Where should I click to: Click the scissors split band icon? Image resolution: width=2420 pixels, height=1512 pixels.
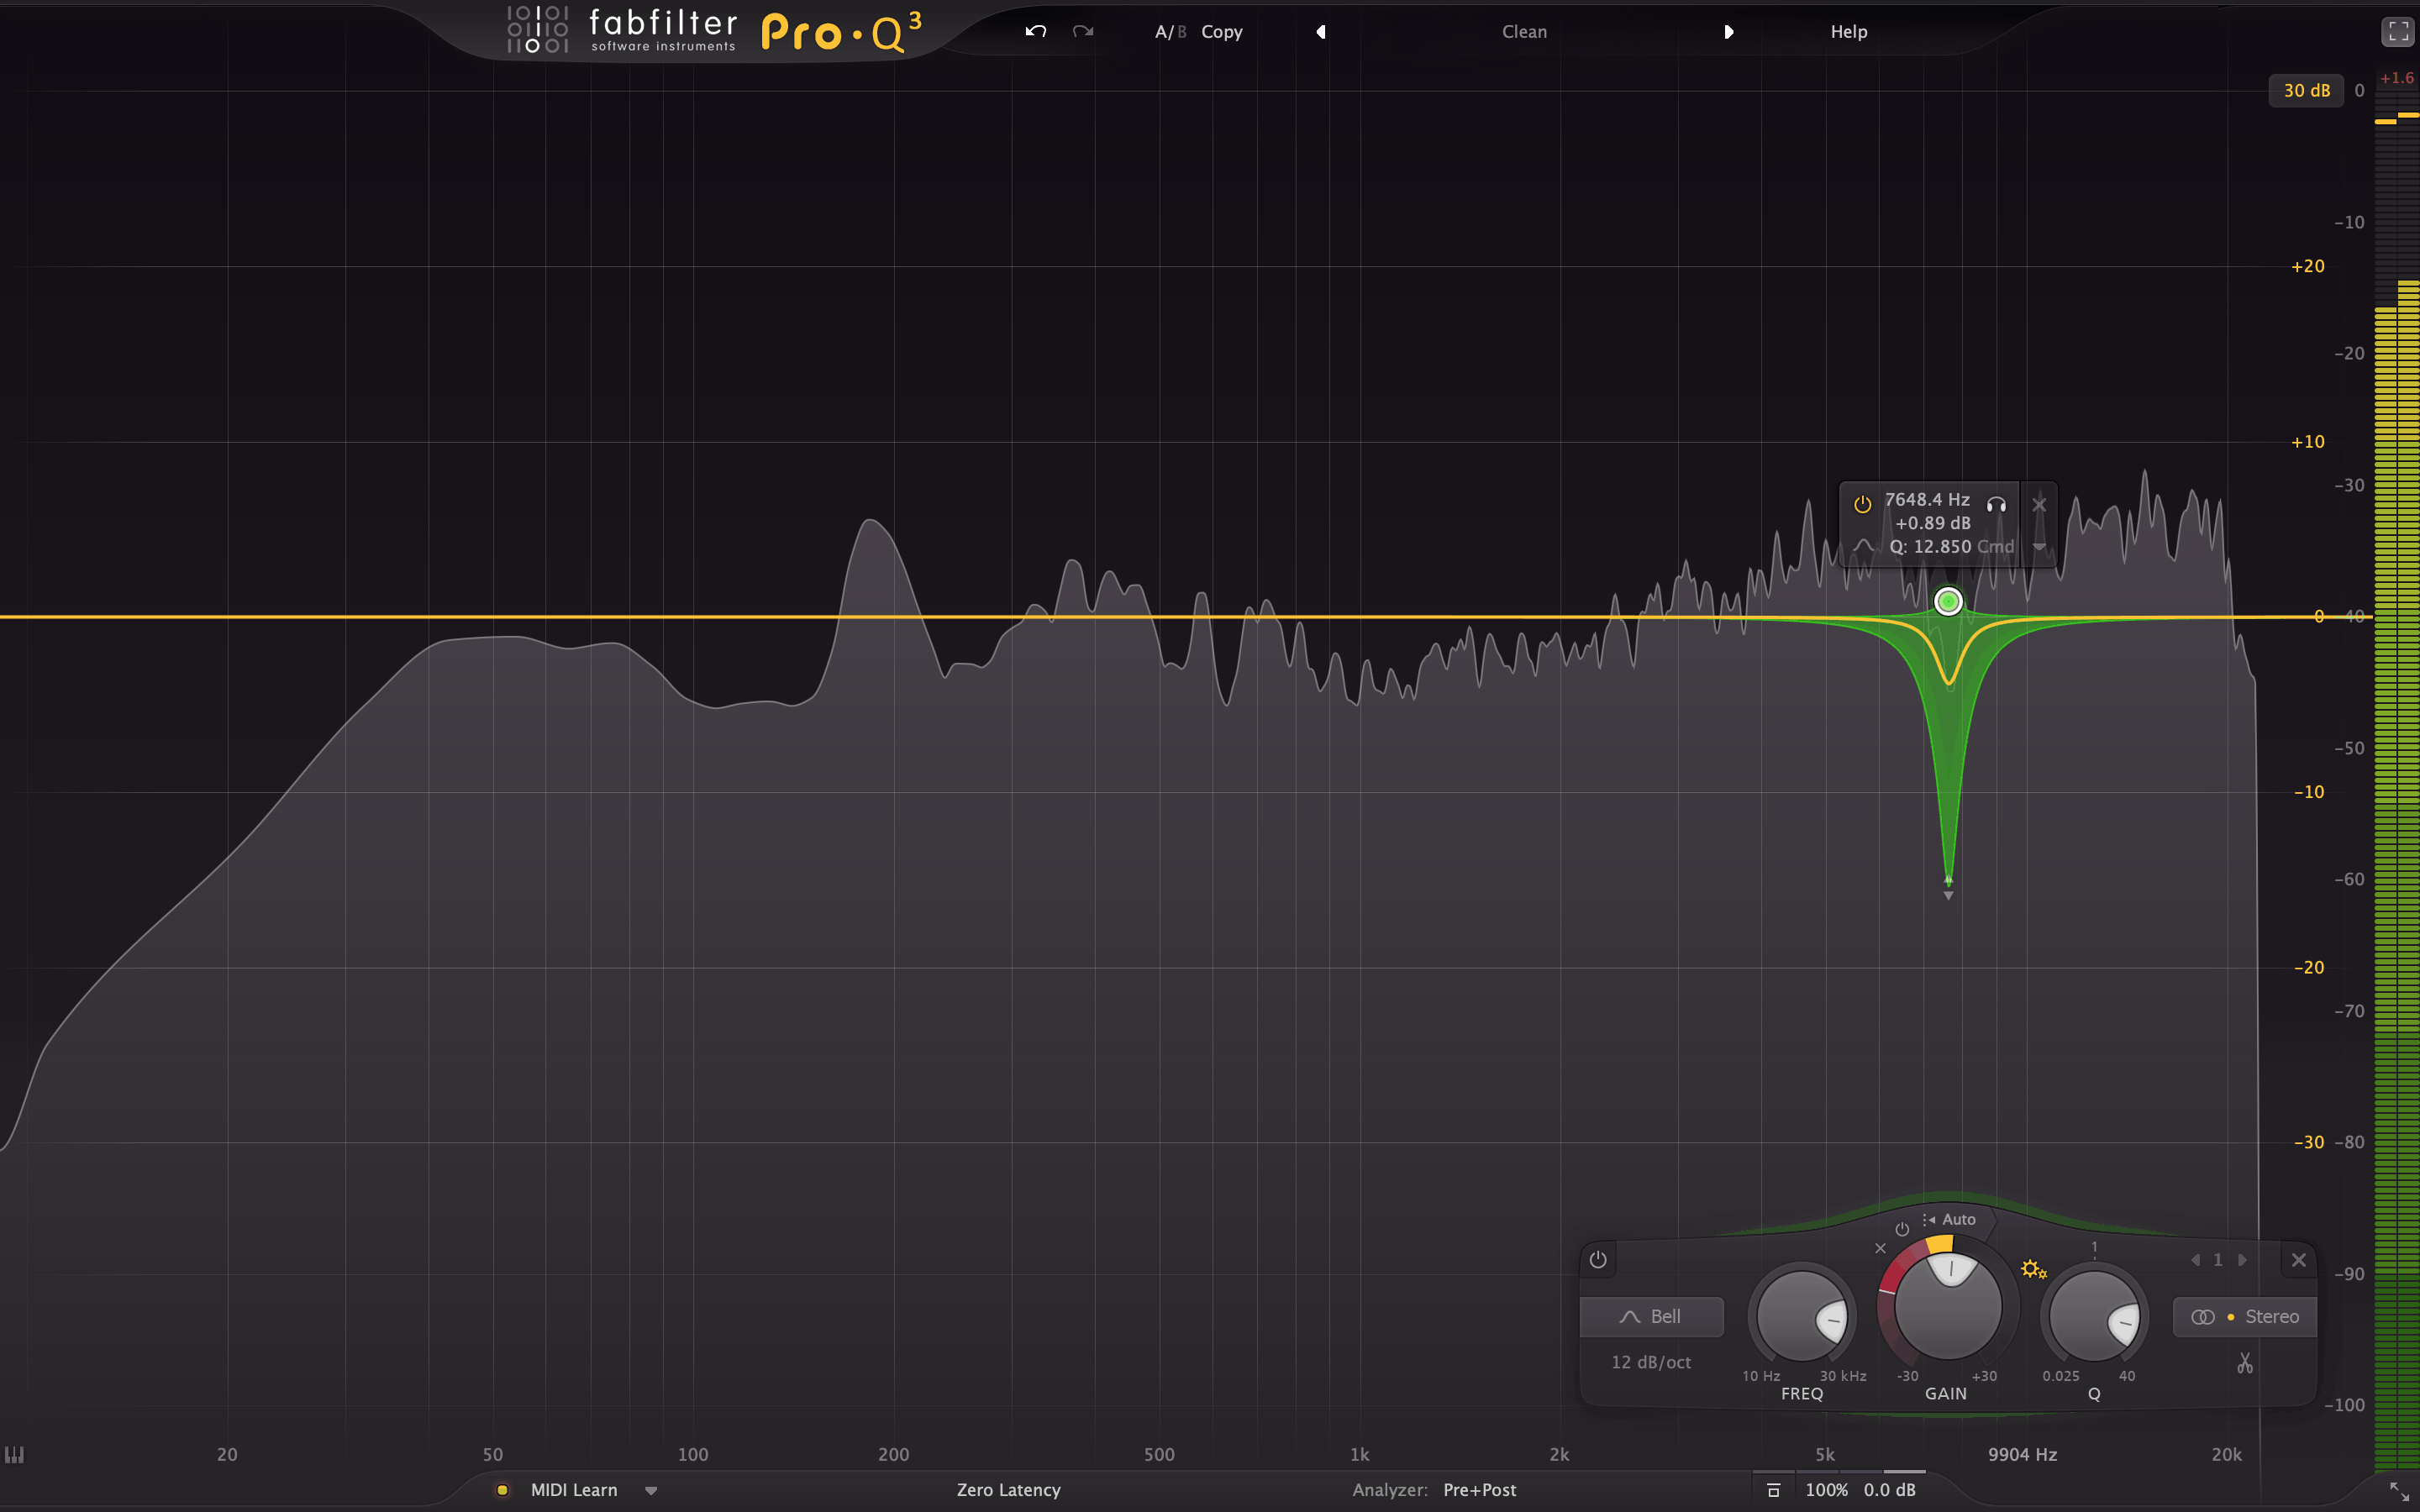[x=2245, y=1363]
